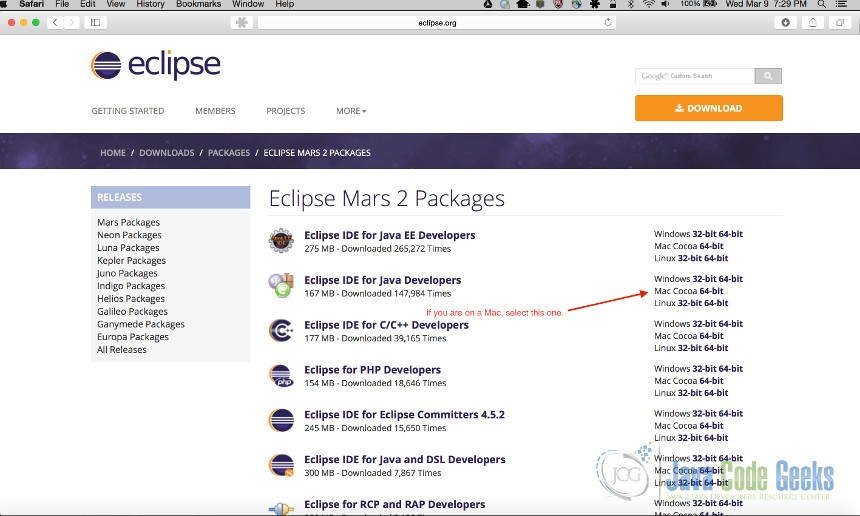The height and width of the screenshot is (516, 860).
Task: Open Eclipse IDE for Java EE Developers title
Action: tap(390, 235)
